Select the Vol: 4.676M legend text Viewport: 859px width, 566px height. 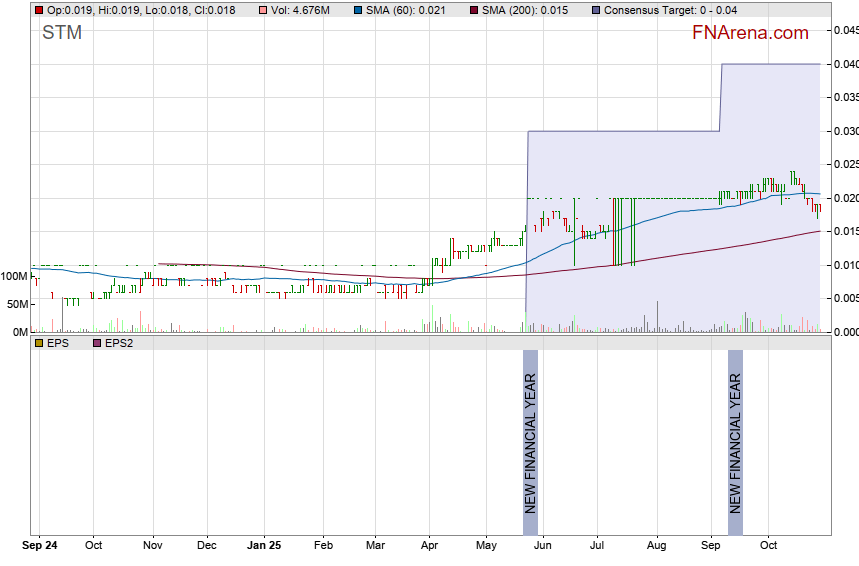[x=300, y=10]
